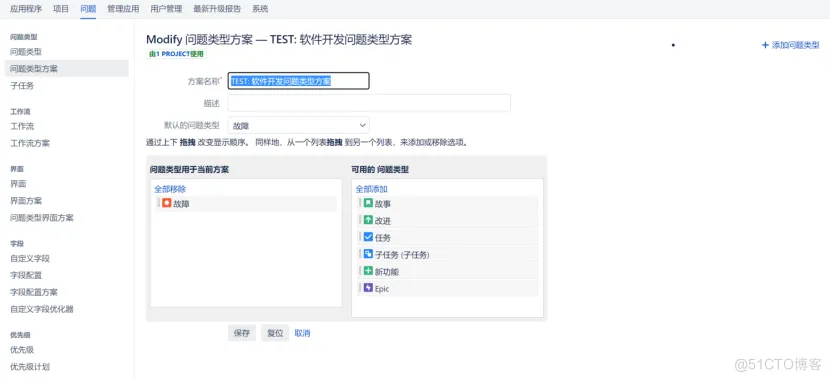Open 工作流方案 in the sidebar
This screenshot has width=831, height=381.
pos(30,143)
